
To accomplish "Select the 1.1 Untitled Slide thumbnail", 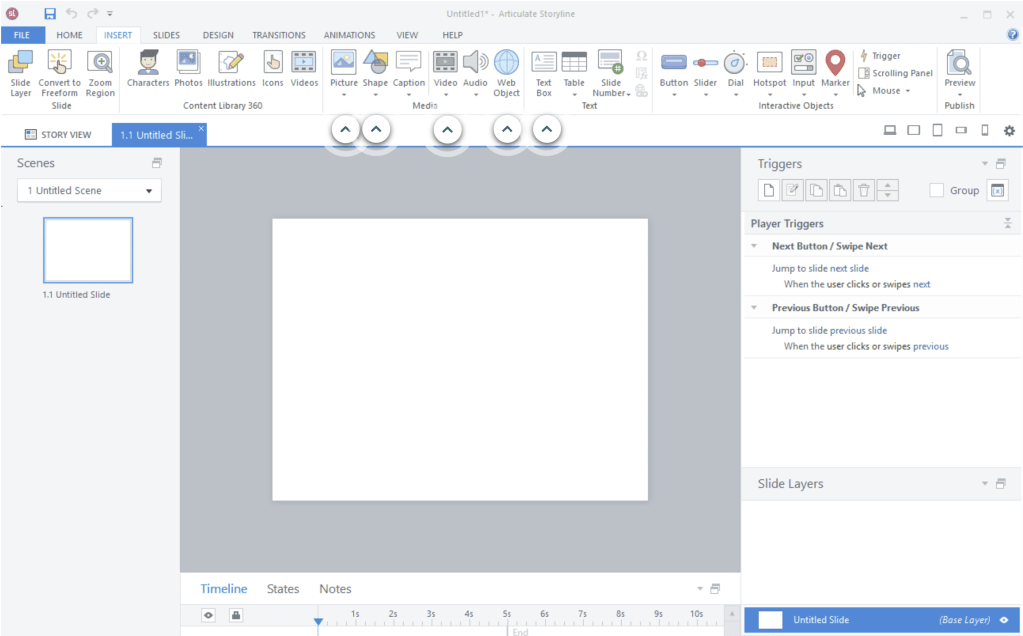I will click(x=88, y=250).
